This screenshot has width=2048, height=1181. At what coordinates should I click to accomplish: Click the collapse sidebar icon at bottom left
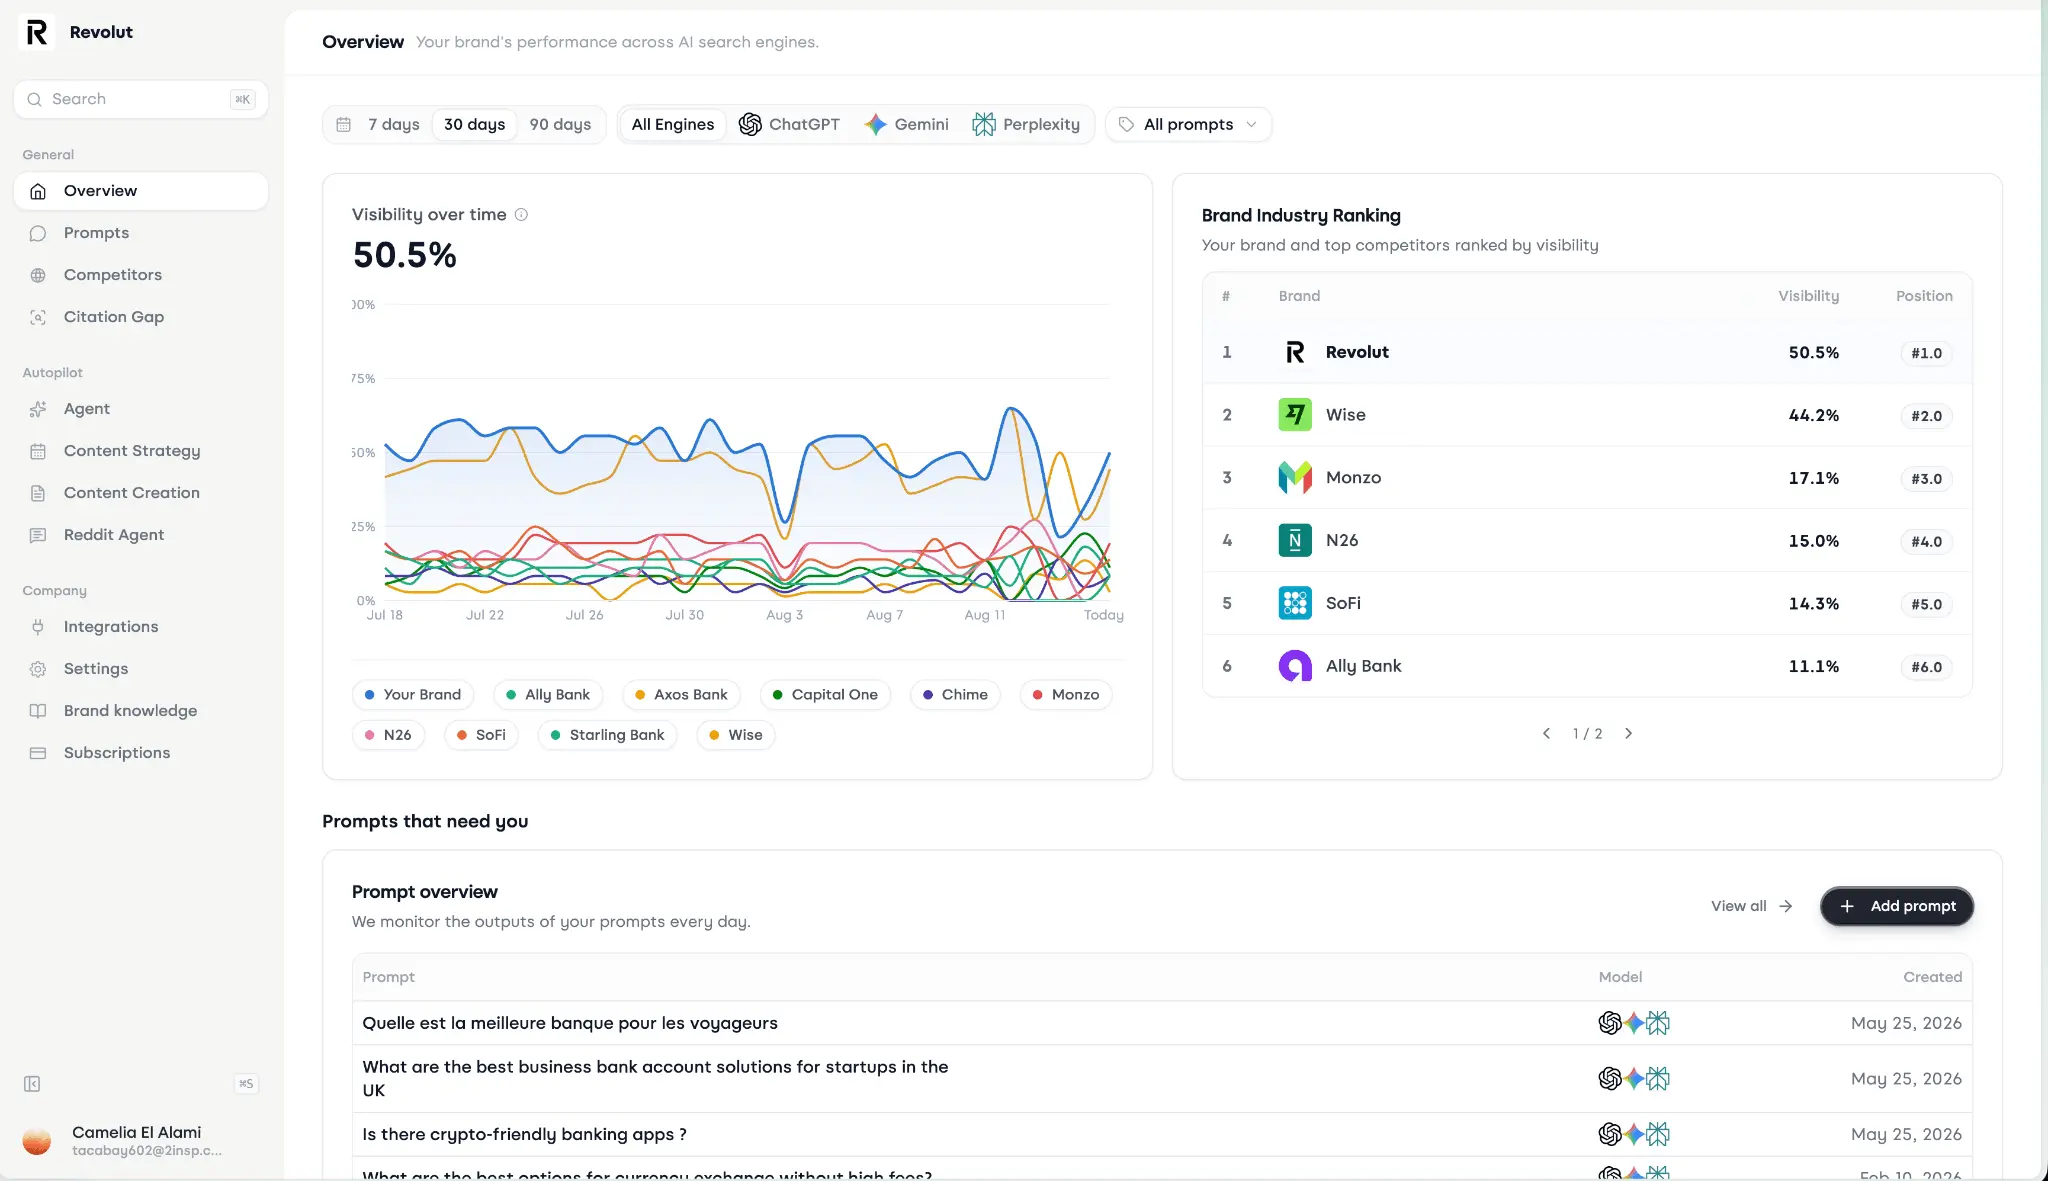pos(32,1084)
